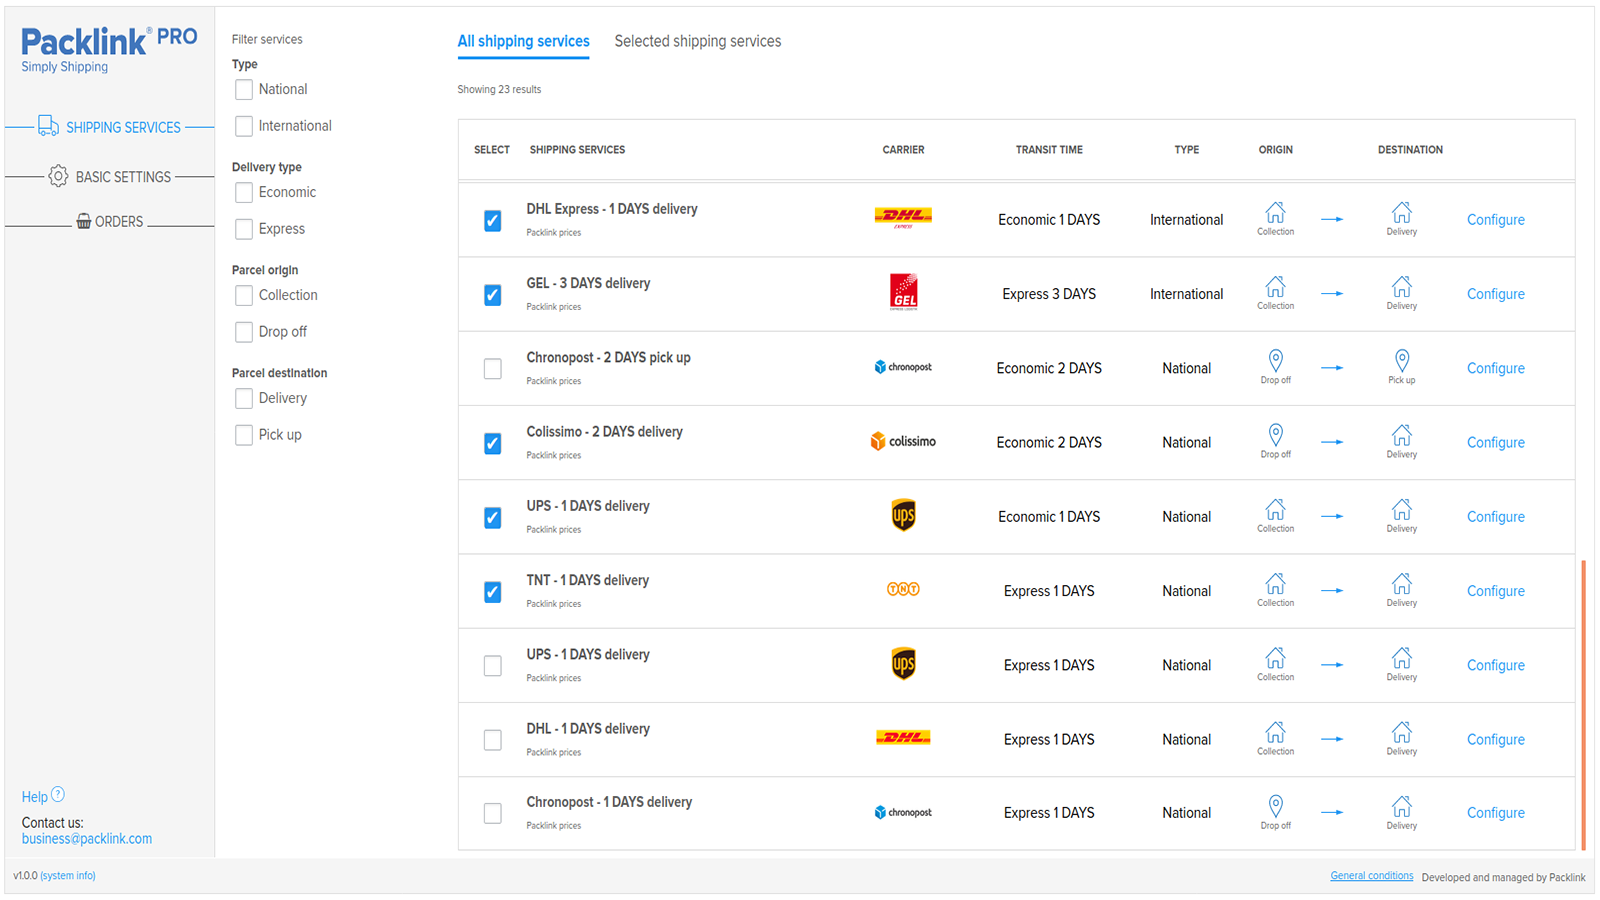1600x900 pixels.
Task: Open the General conditions link
Action: tap(1371, 875)
